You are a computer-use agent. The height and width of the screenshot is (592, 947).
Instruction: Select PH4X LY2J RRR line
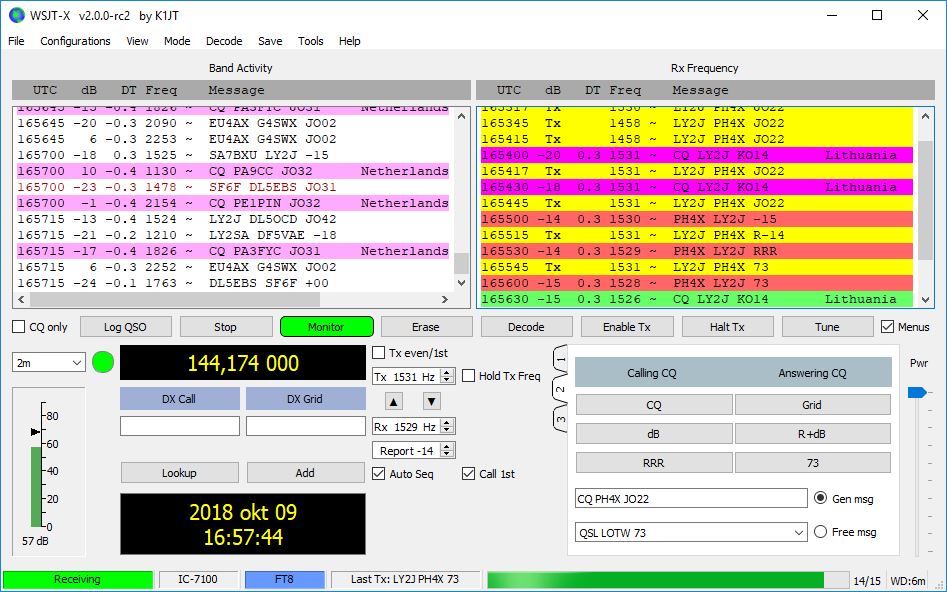[x=697, y=251]
